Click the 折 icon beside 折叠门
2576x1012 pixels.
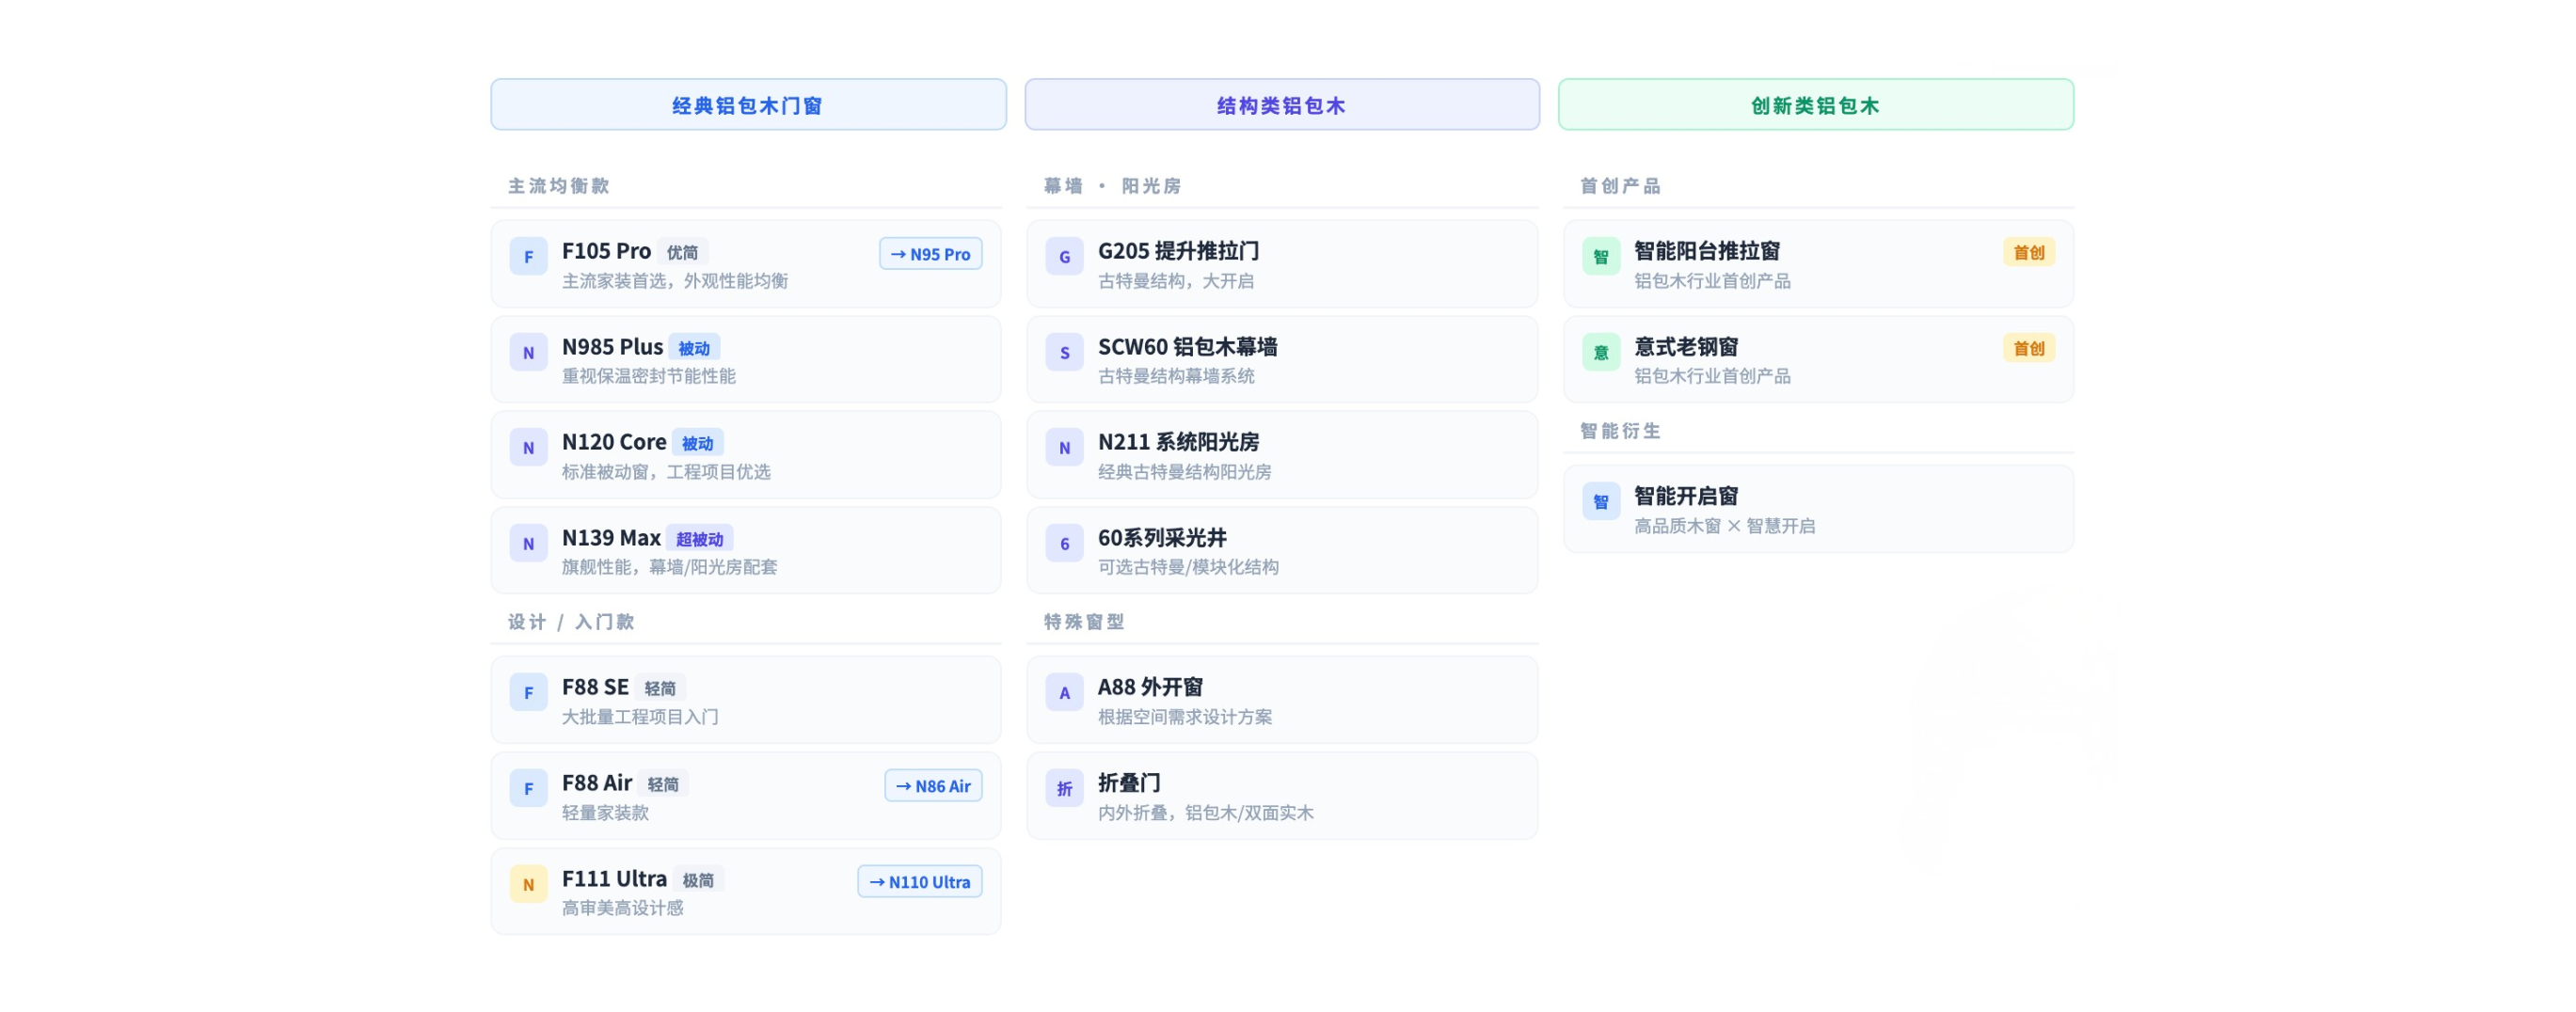(1064, 788)
